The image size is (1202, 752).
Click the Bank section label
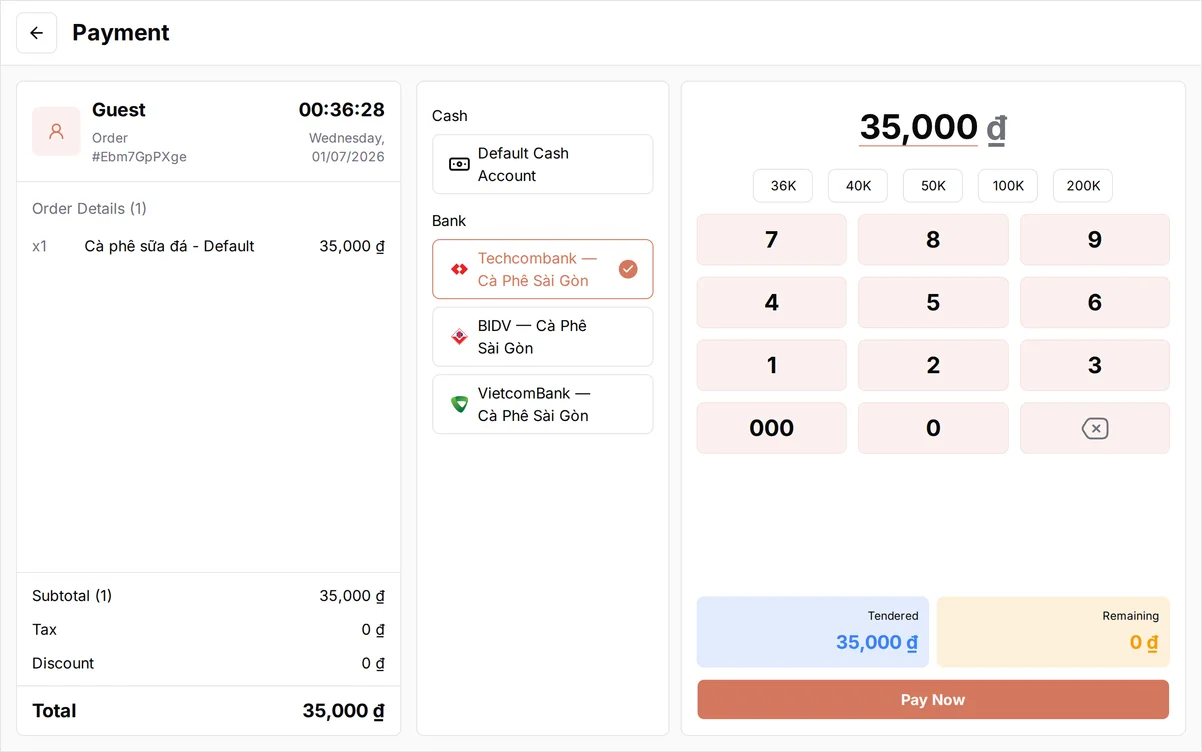click(x=449, y=221)
